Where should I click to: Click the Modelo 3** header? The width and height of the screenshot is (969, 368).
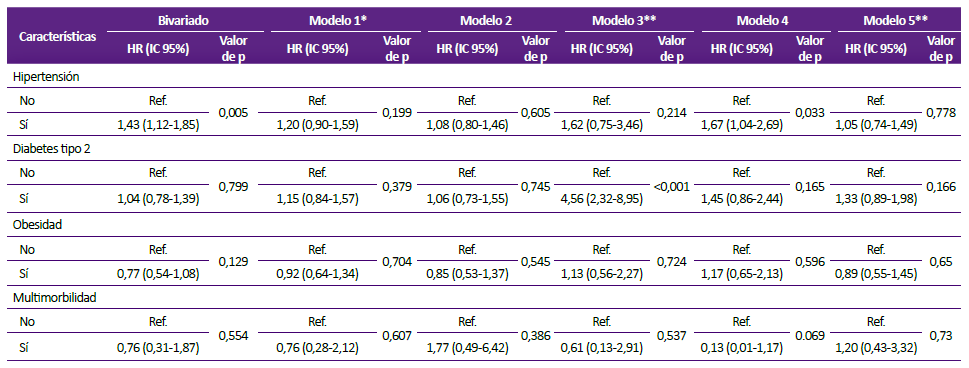[624, 20]
